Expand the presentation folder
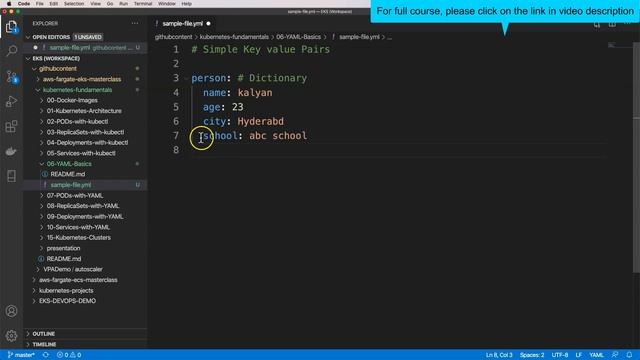The image size is (640, 360). coord(42,248)
